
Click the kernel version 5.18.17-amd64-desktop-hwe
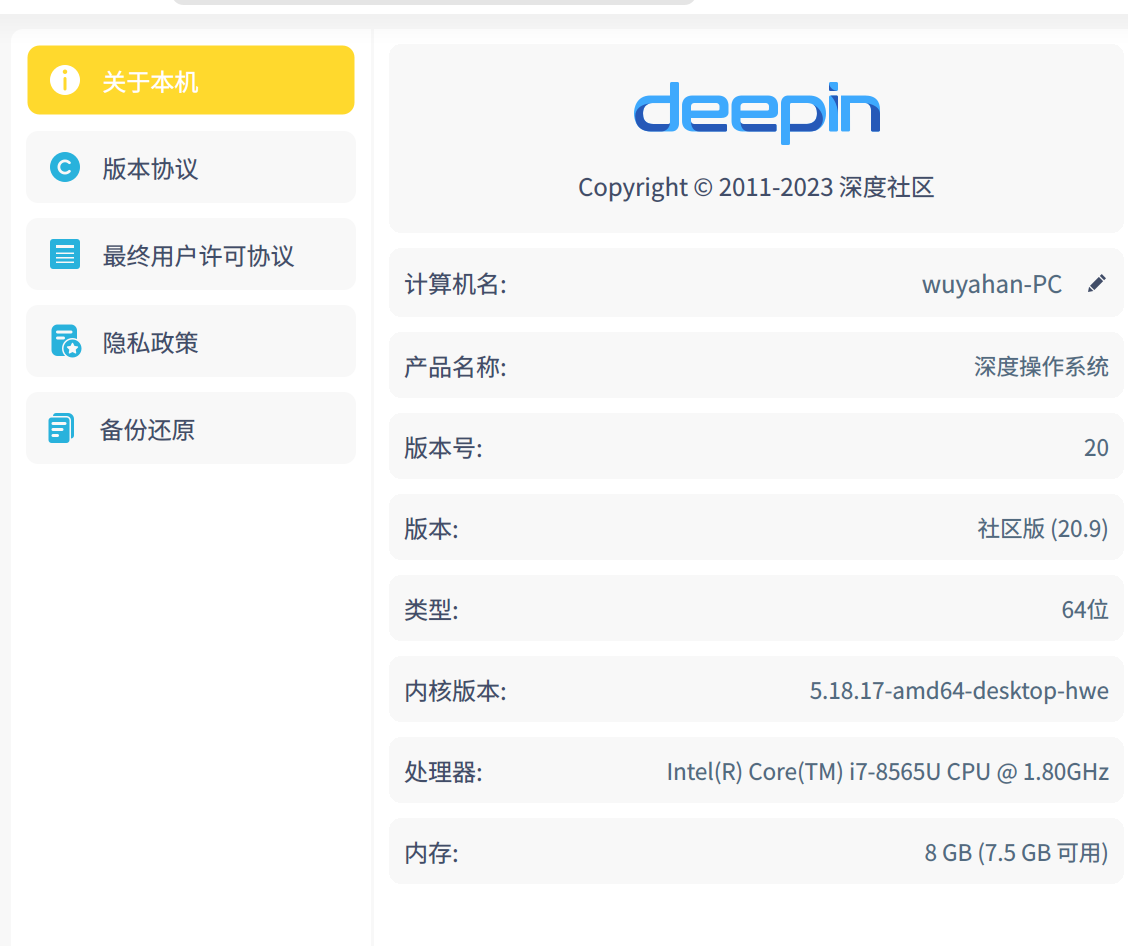click(959, 691)
